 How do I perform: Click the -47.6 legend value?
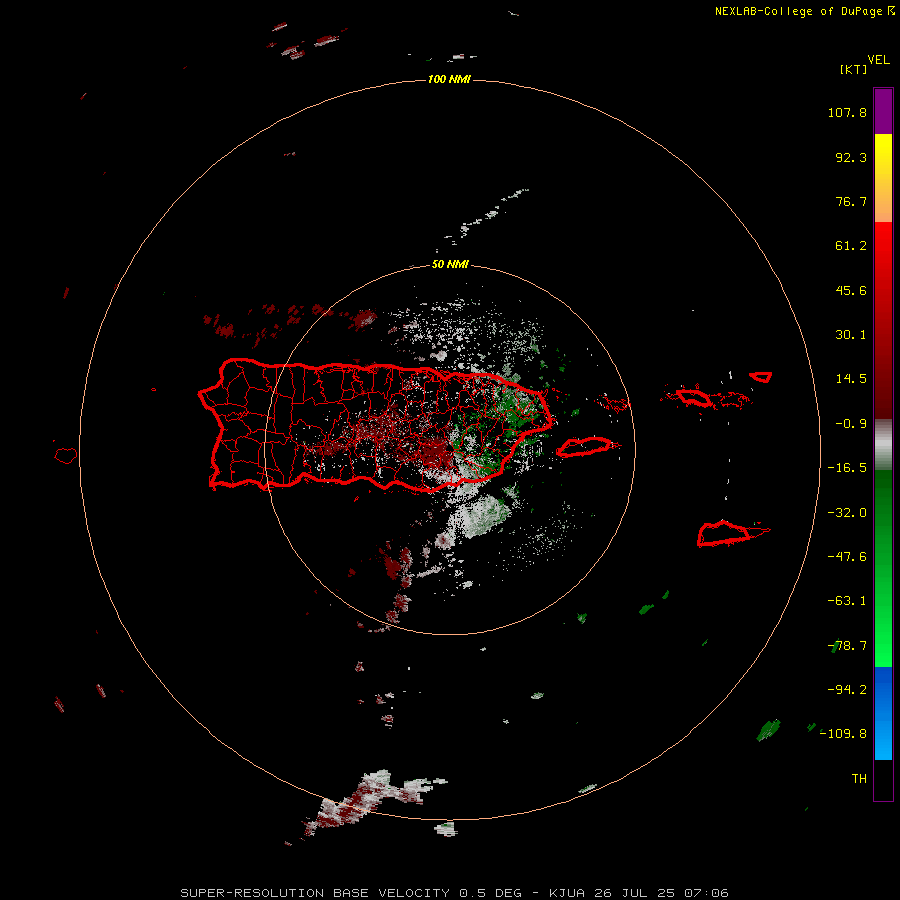(x=847, y=557)
